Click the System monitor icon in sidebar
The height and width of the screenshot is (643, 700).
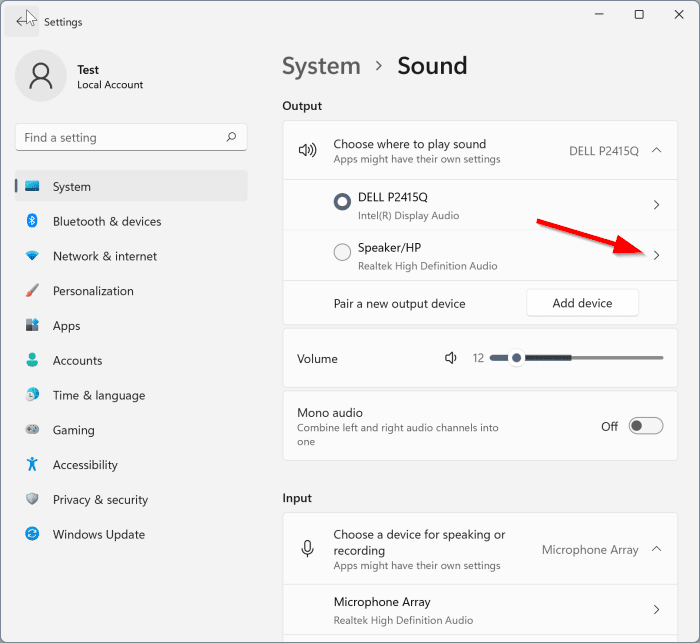[32, 186]
